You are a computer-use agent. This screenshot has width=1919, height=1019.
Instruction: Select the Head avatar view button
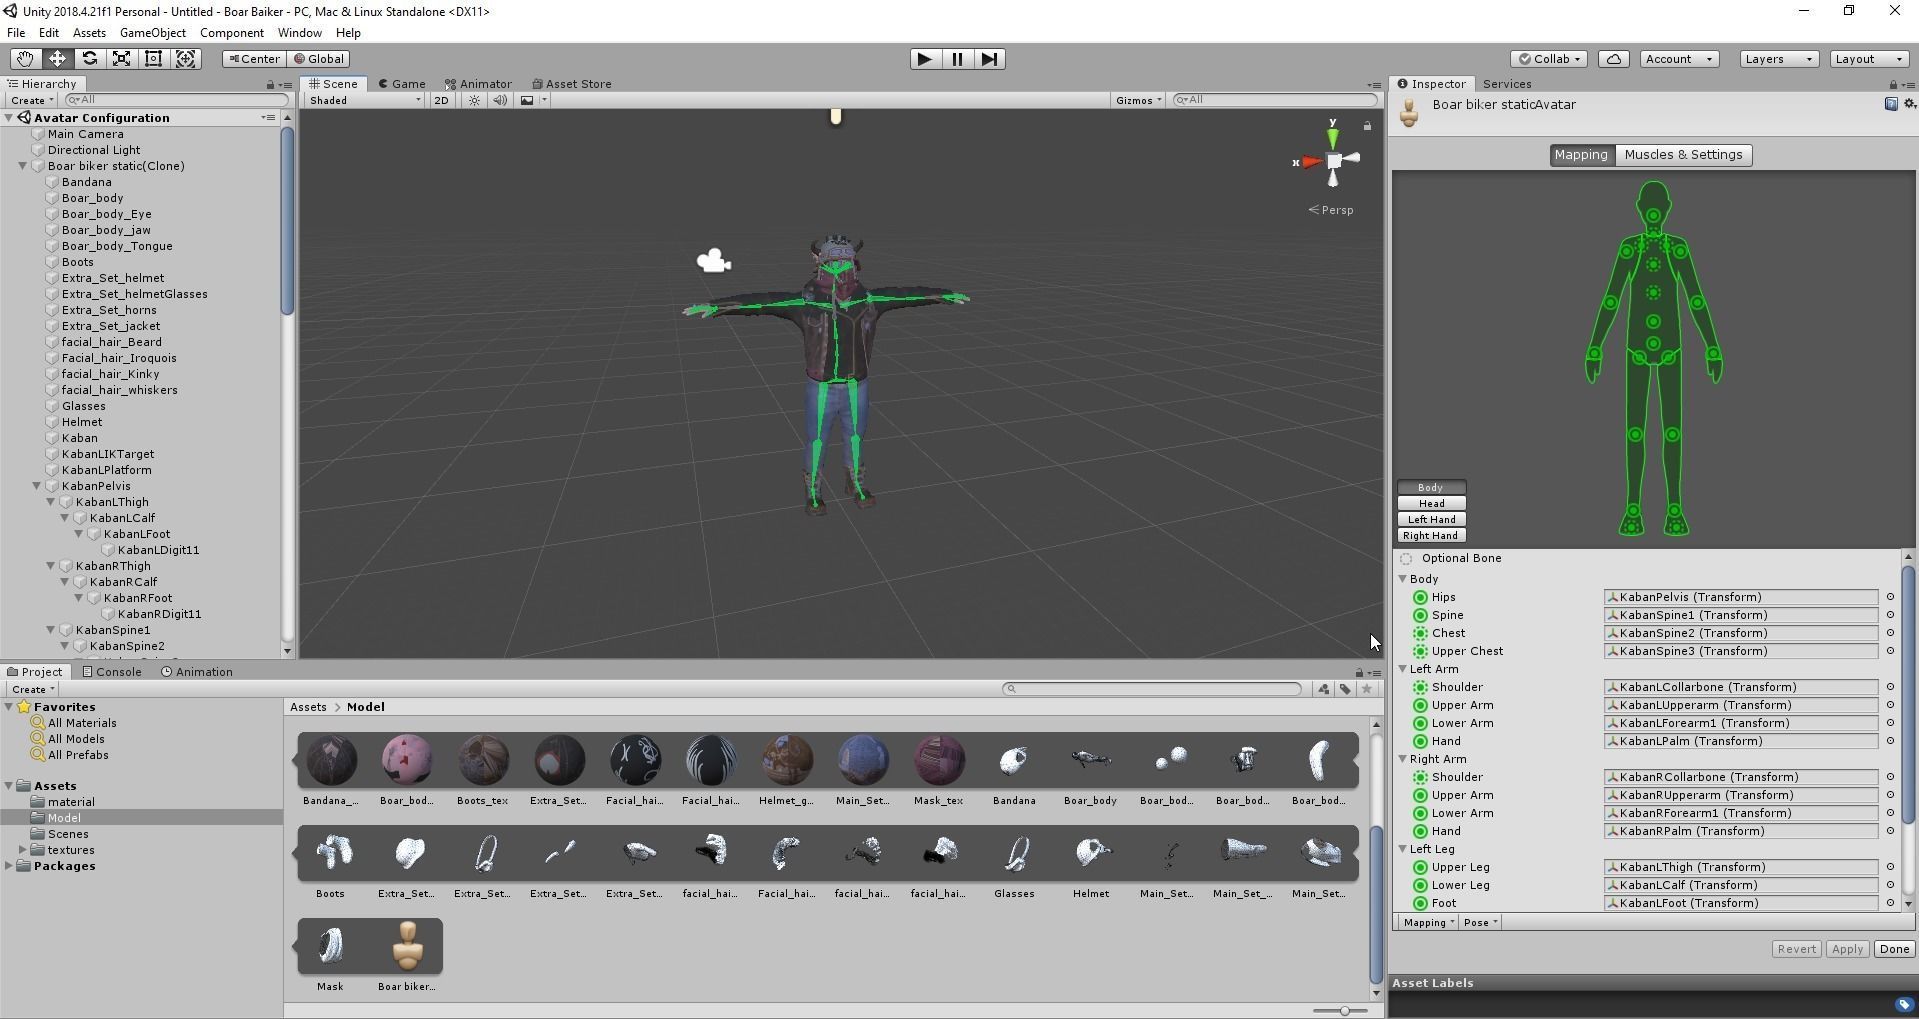(x=1431, y=504)
